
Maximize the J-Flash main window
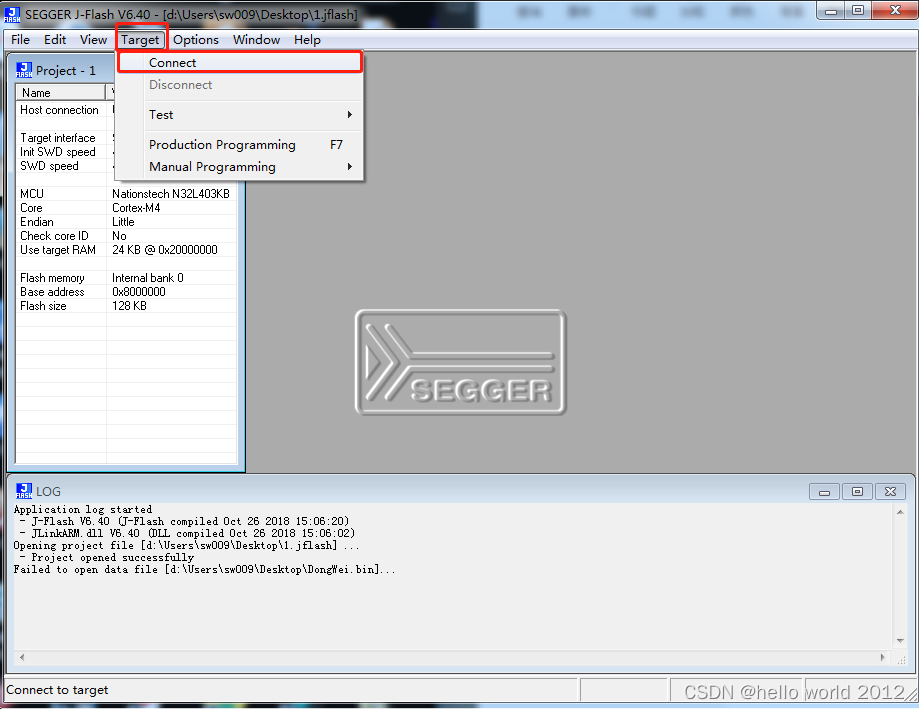[x=858, y=11]
